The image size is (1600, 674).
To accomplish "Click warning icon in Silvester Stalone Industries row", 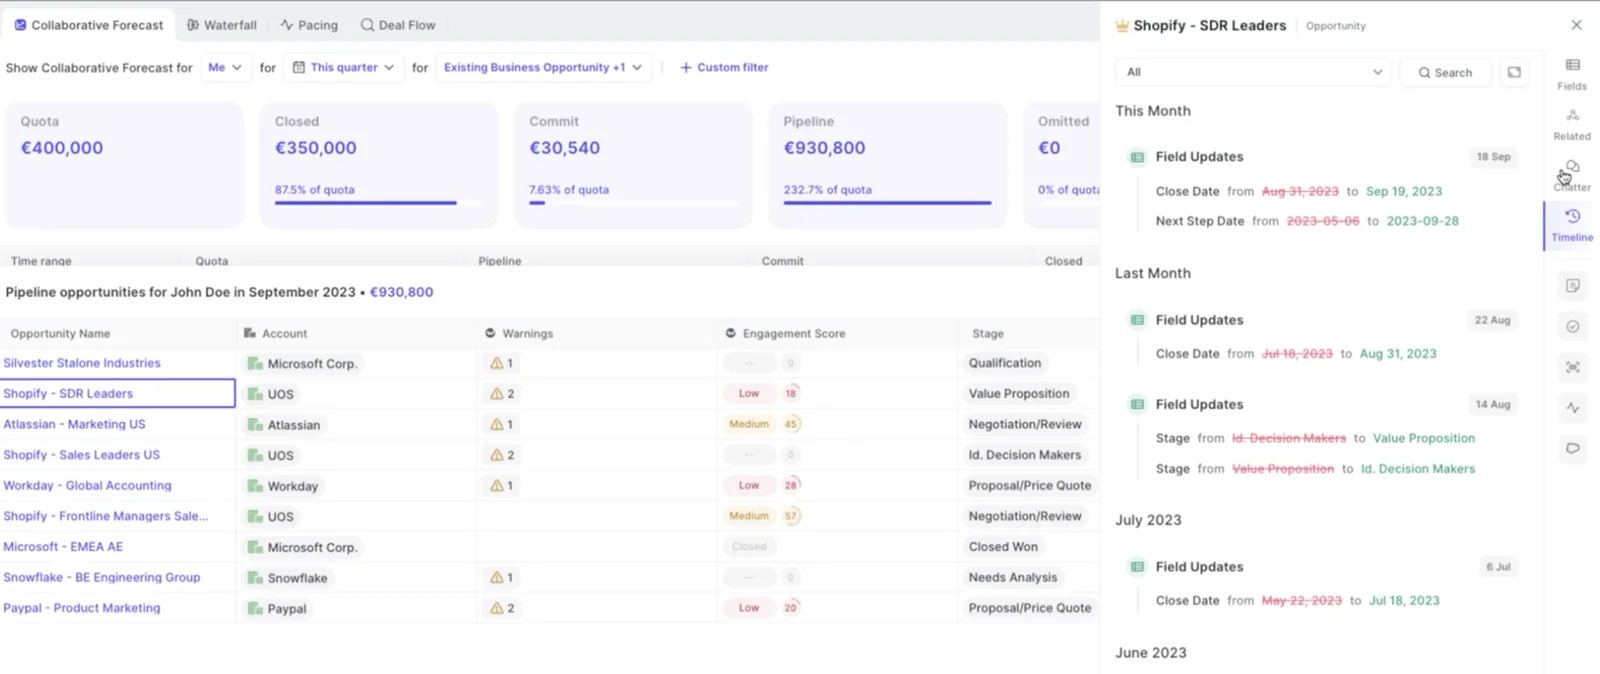I will click(x=496, y=363).
